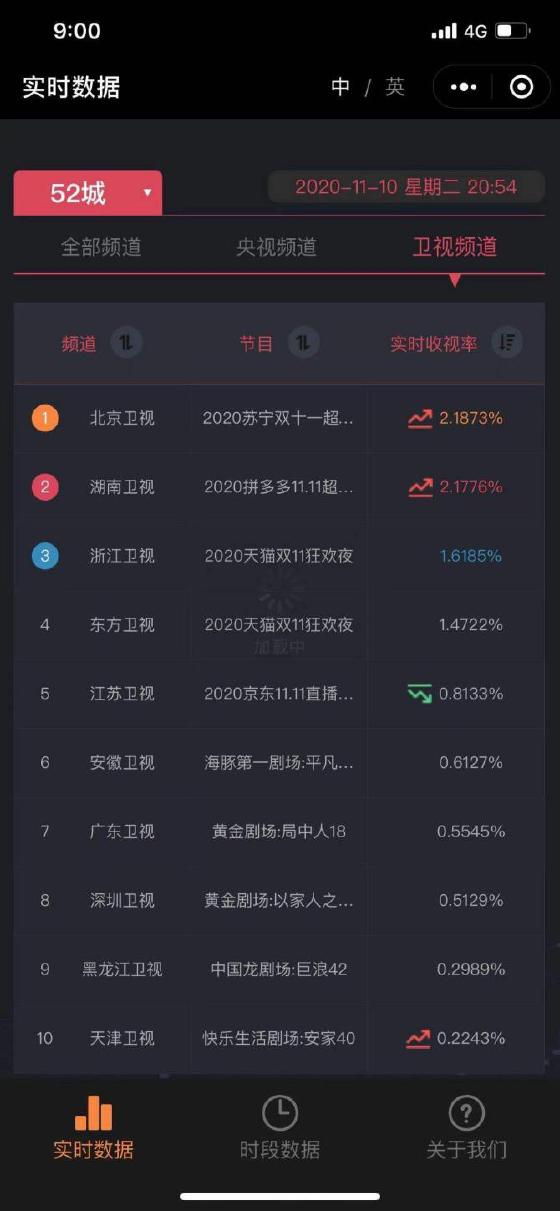Tap falling trend icon for 江苏卫视
The height and width of the screenshot is (1211, 560).
coord(420,693)
